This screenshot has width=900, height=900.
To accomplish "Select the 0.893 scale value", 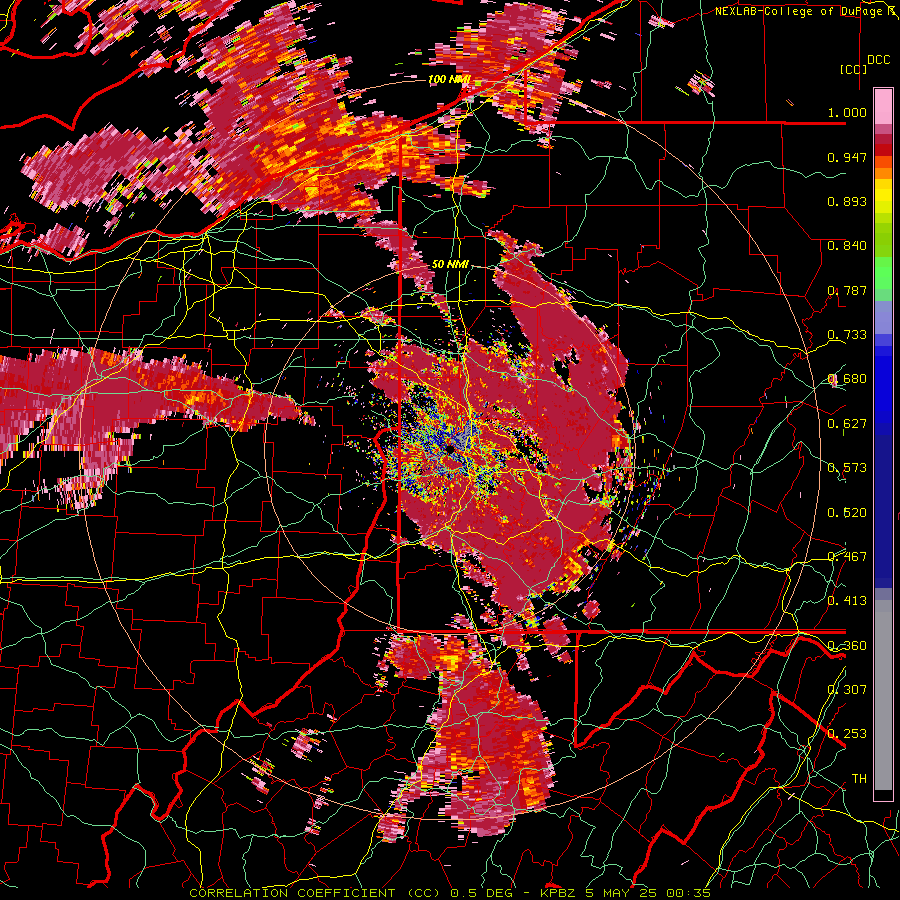I will coord(847,201).
